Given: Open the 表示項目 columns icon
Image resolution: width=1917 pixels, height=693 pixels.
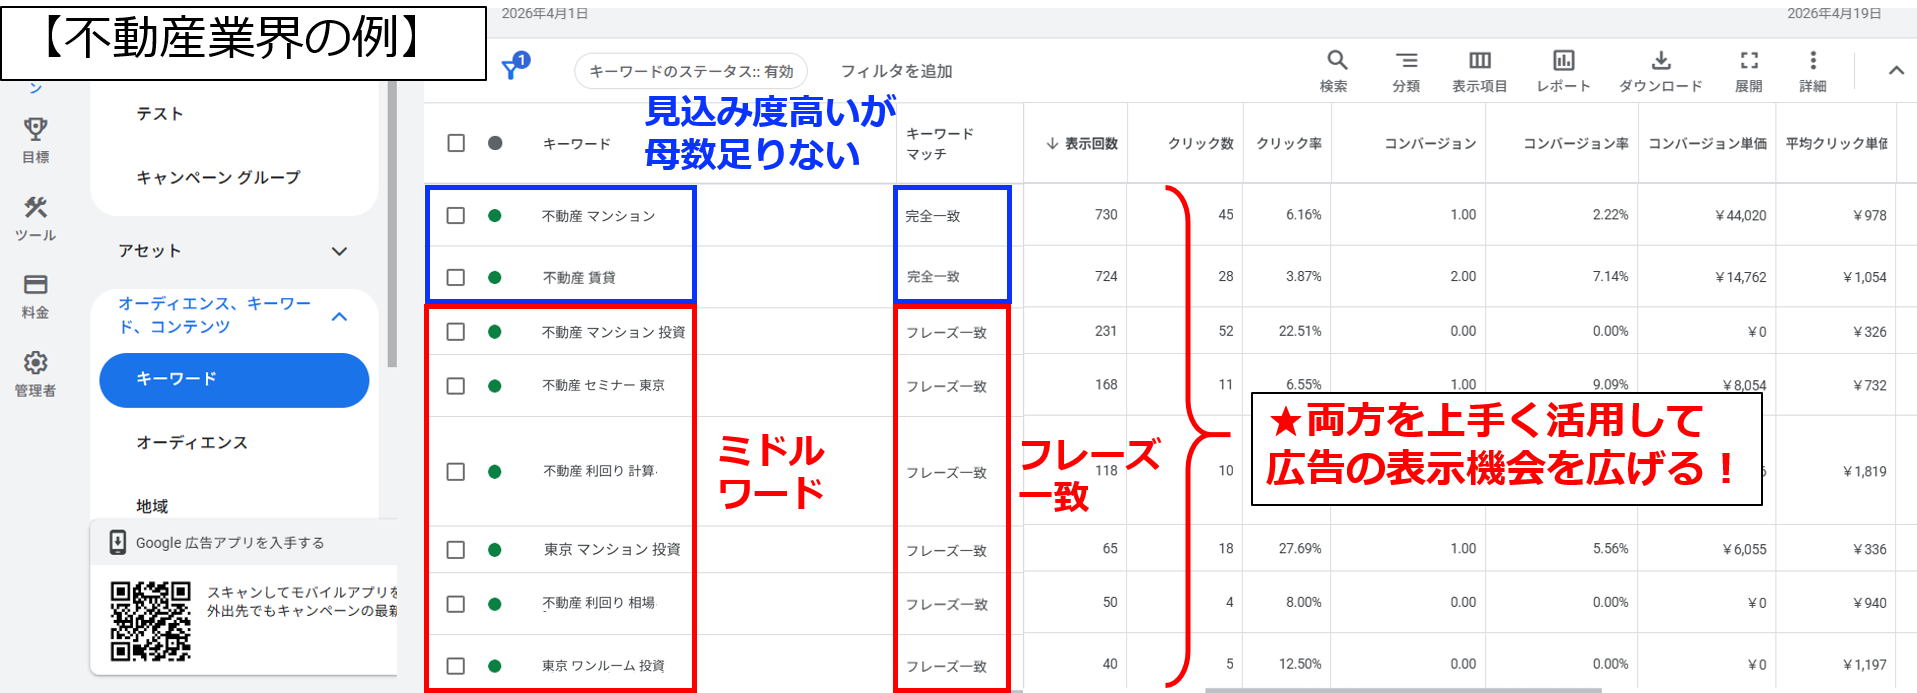Looking at the screenshot, I should pyautogui.click(x=1479, y=61).
